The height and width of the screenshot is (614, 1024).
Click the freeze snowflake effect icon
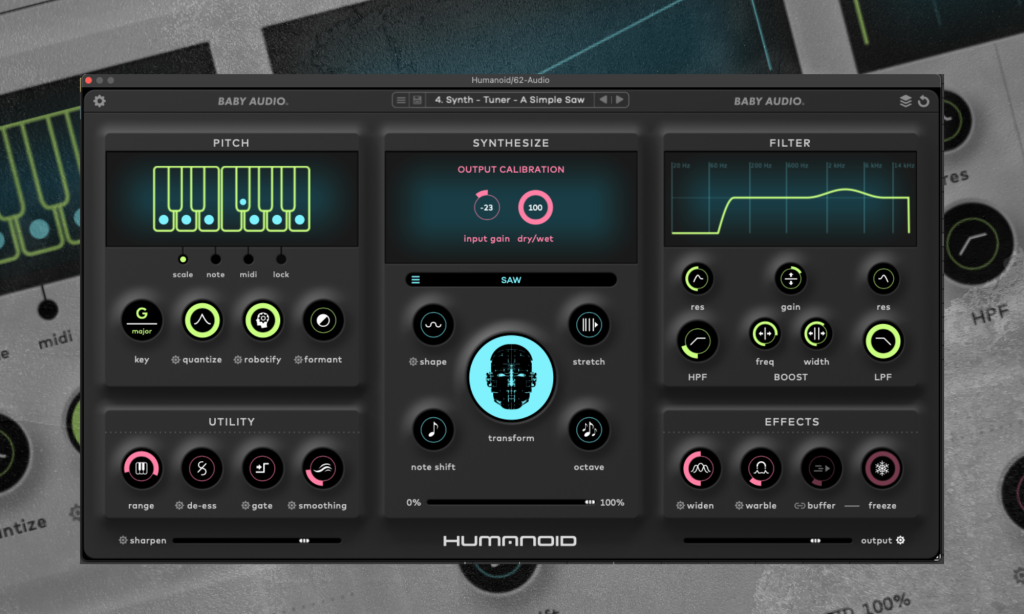882,467
